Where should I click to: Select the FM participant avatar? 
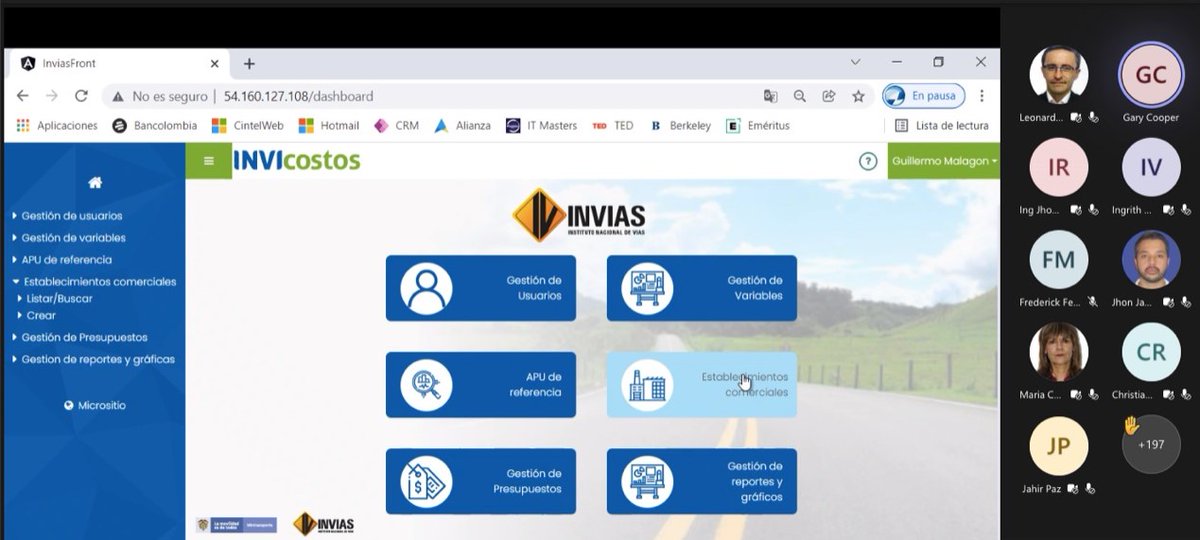pos(1059,260)
